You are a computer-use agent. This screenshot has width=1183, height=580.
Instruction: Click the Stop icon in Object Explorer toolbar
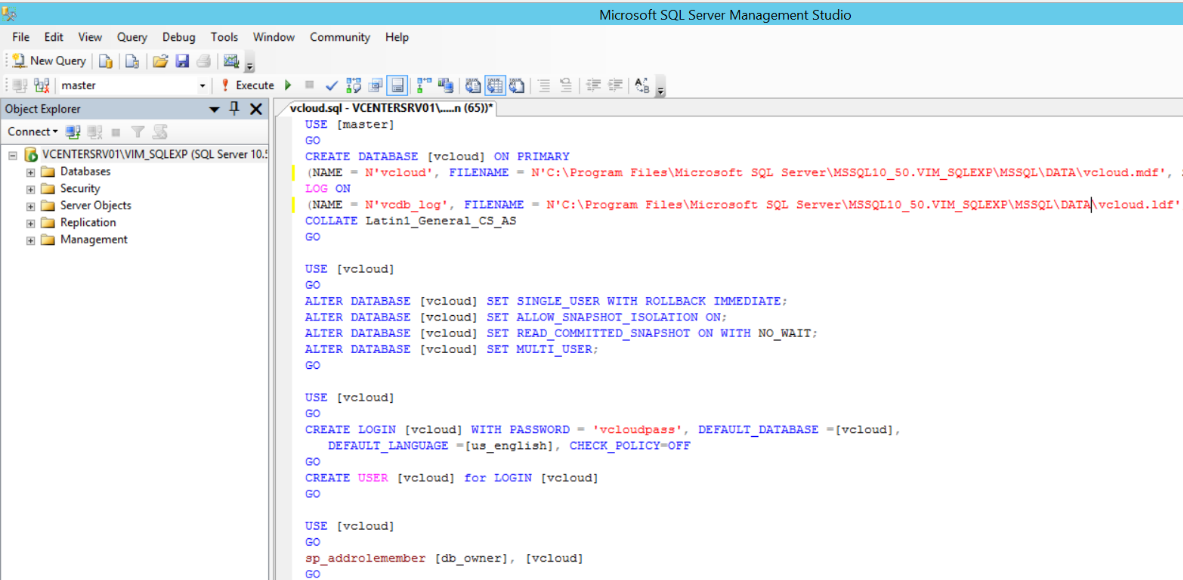pos(116,132)
